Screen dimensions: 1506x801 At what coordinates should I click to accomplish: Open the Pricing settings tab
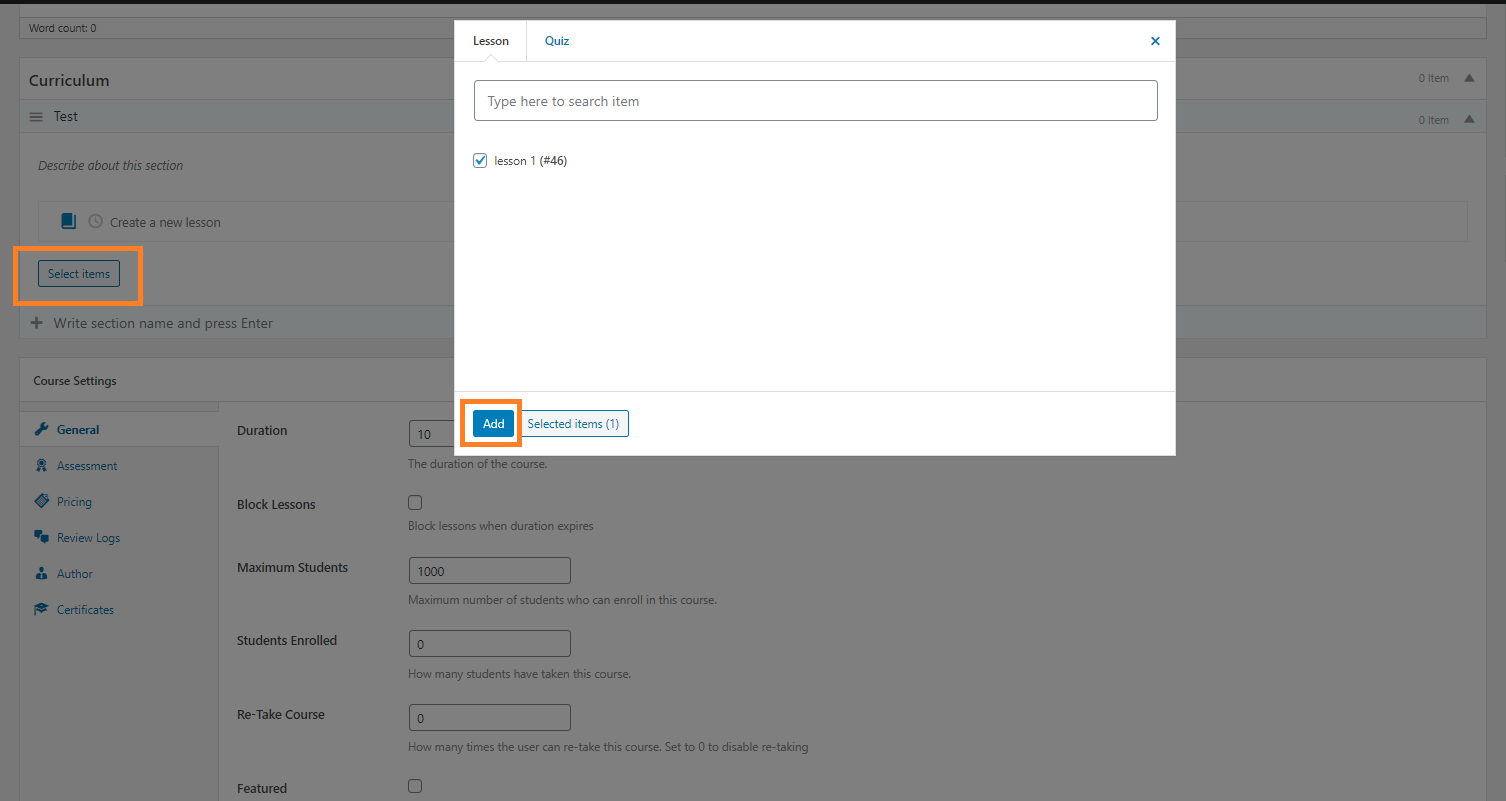coord(119,502)
